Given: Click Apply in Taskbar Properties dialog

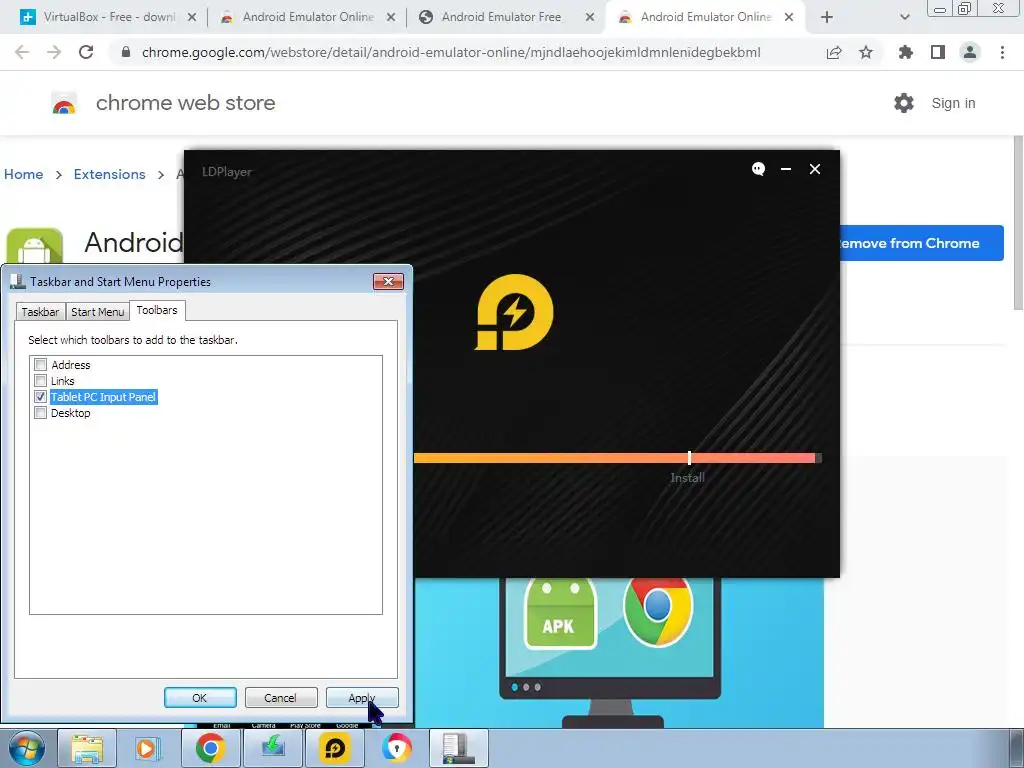Looking at the screenshot, I should (362, 697).
